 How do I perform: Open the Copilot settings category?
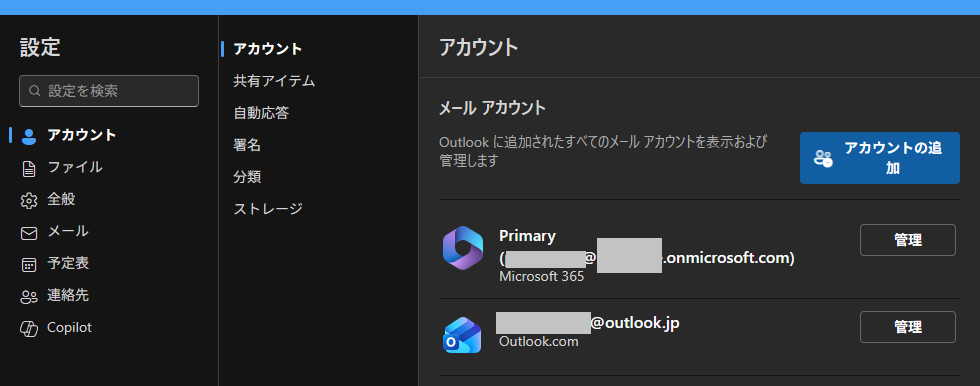coord(69,327)
